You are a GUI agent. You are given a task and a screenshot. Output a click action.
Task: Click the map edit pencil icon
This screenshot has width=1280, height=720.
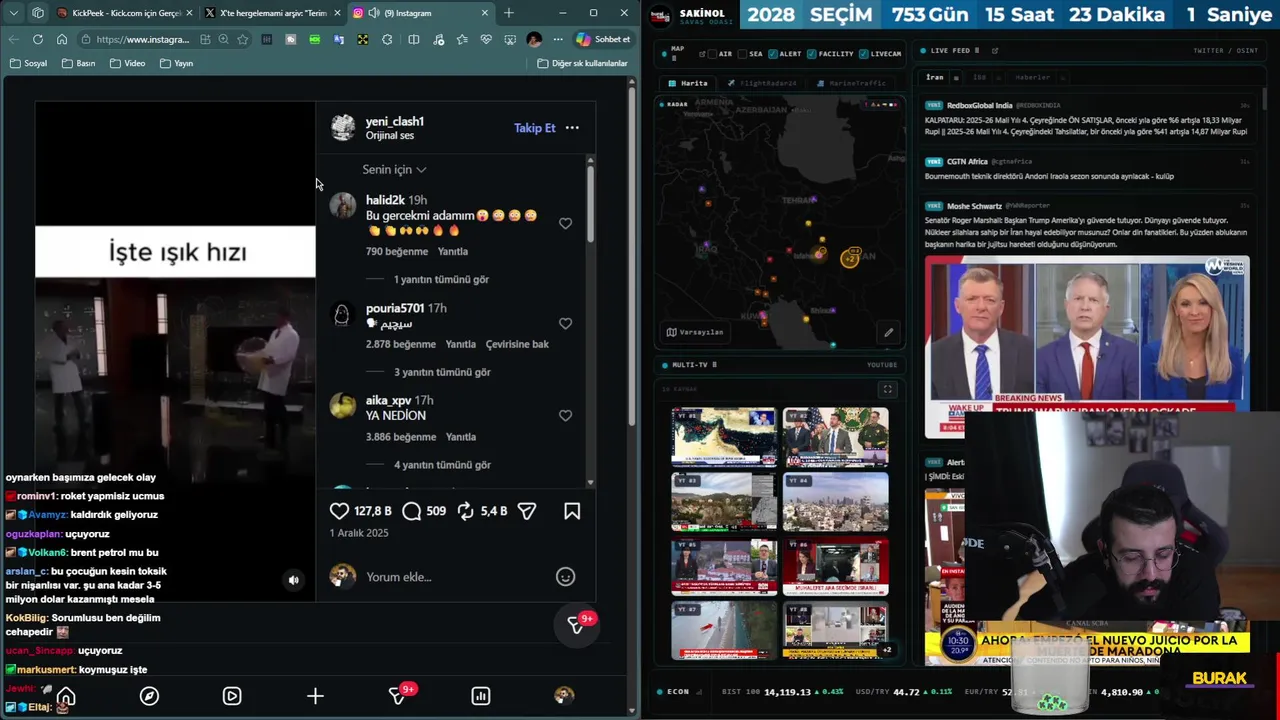pyautogui.click(x=888, y=332)
